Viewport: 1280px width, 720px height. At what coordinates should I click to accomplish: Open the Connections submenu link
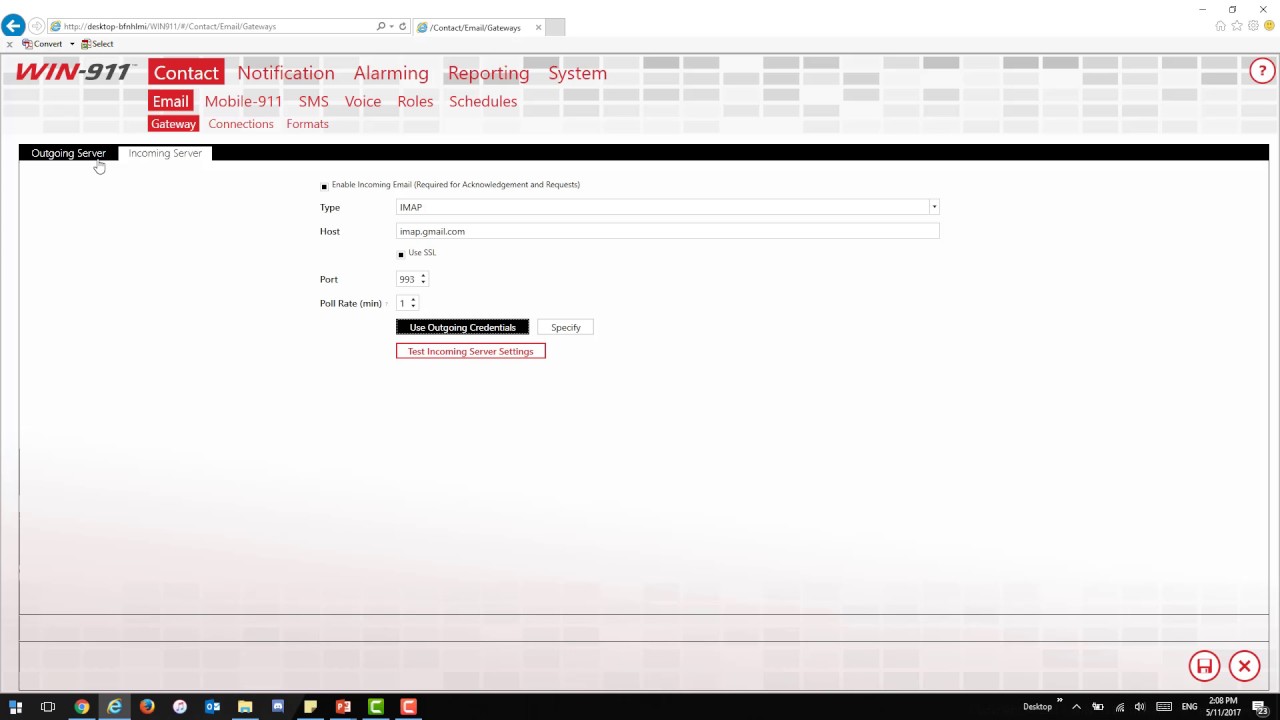click(240, 124)
